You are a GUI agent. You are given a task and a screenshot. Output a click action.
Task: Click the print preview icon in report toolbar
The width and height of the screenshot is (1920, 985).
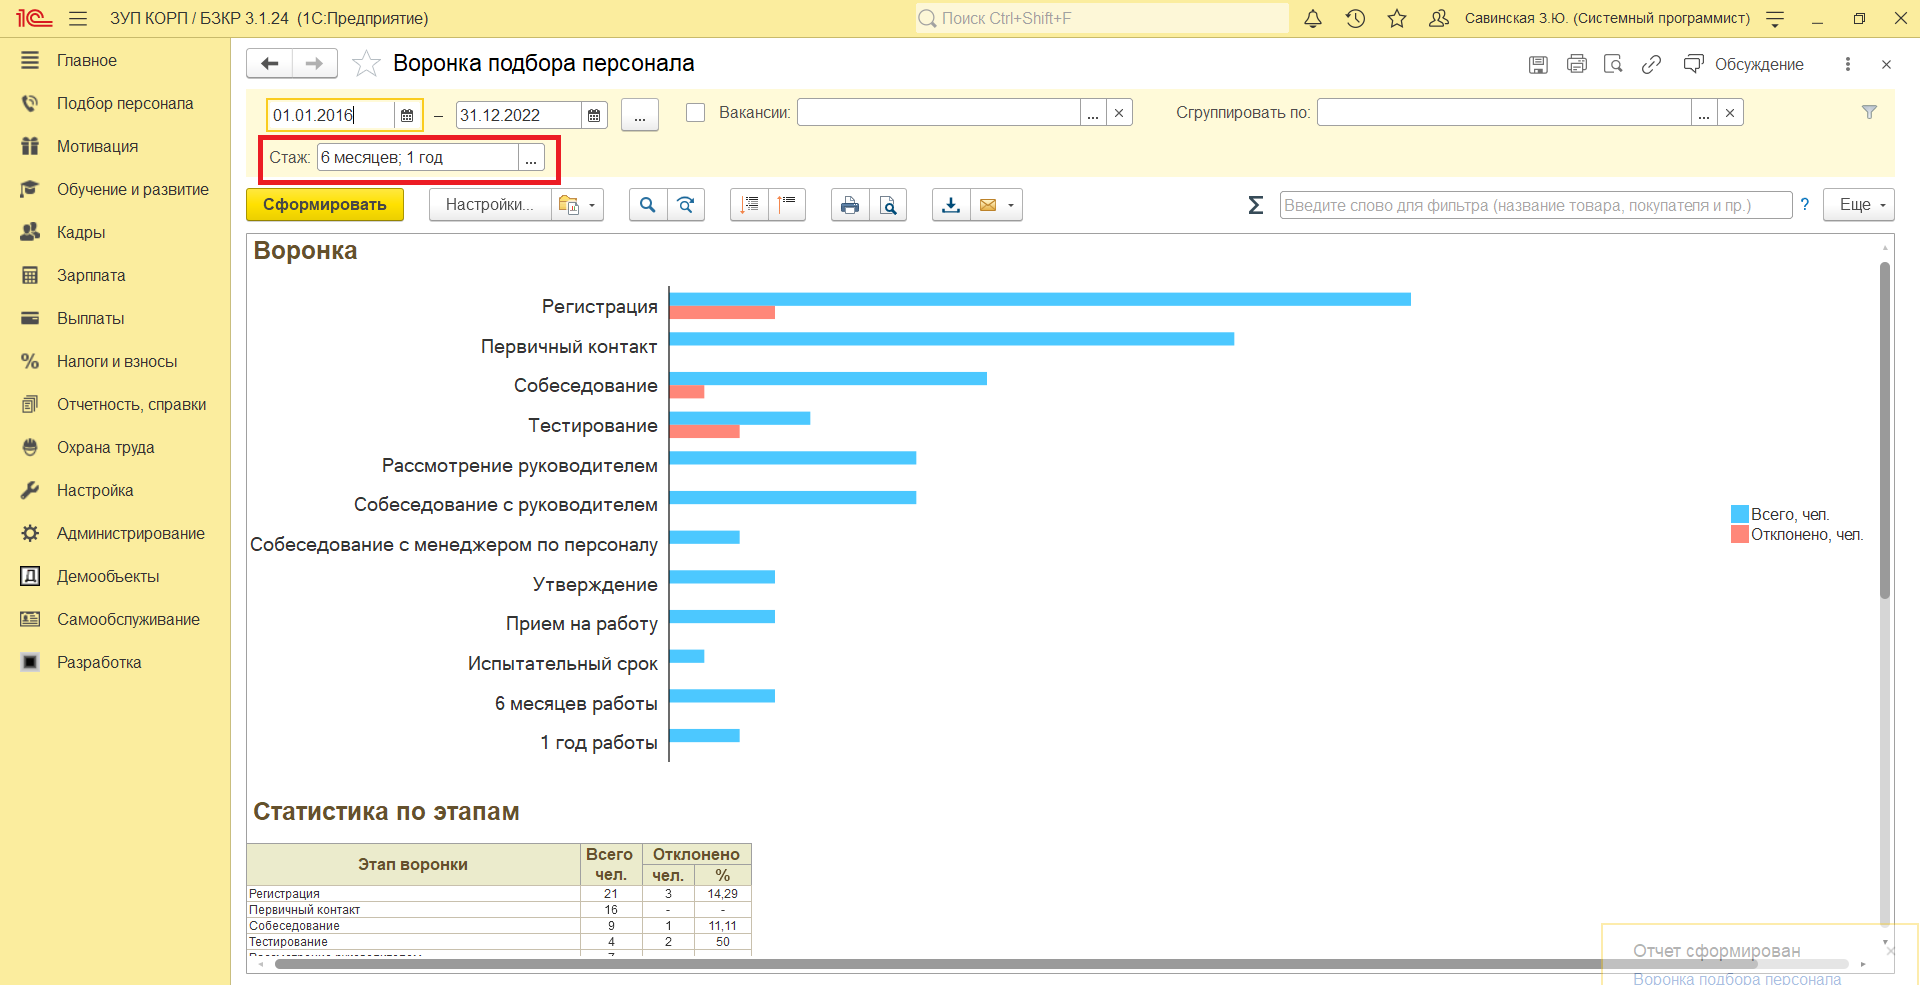pyautogui.click(x=888, y=205)
